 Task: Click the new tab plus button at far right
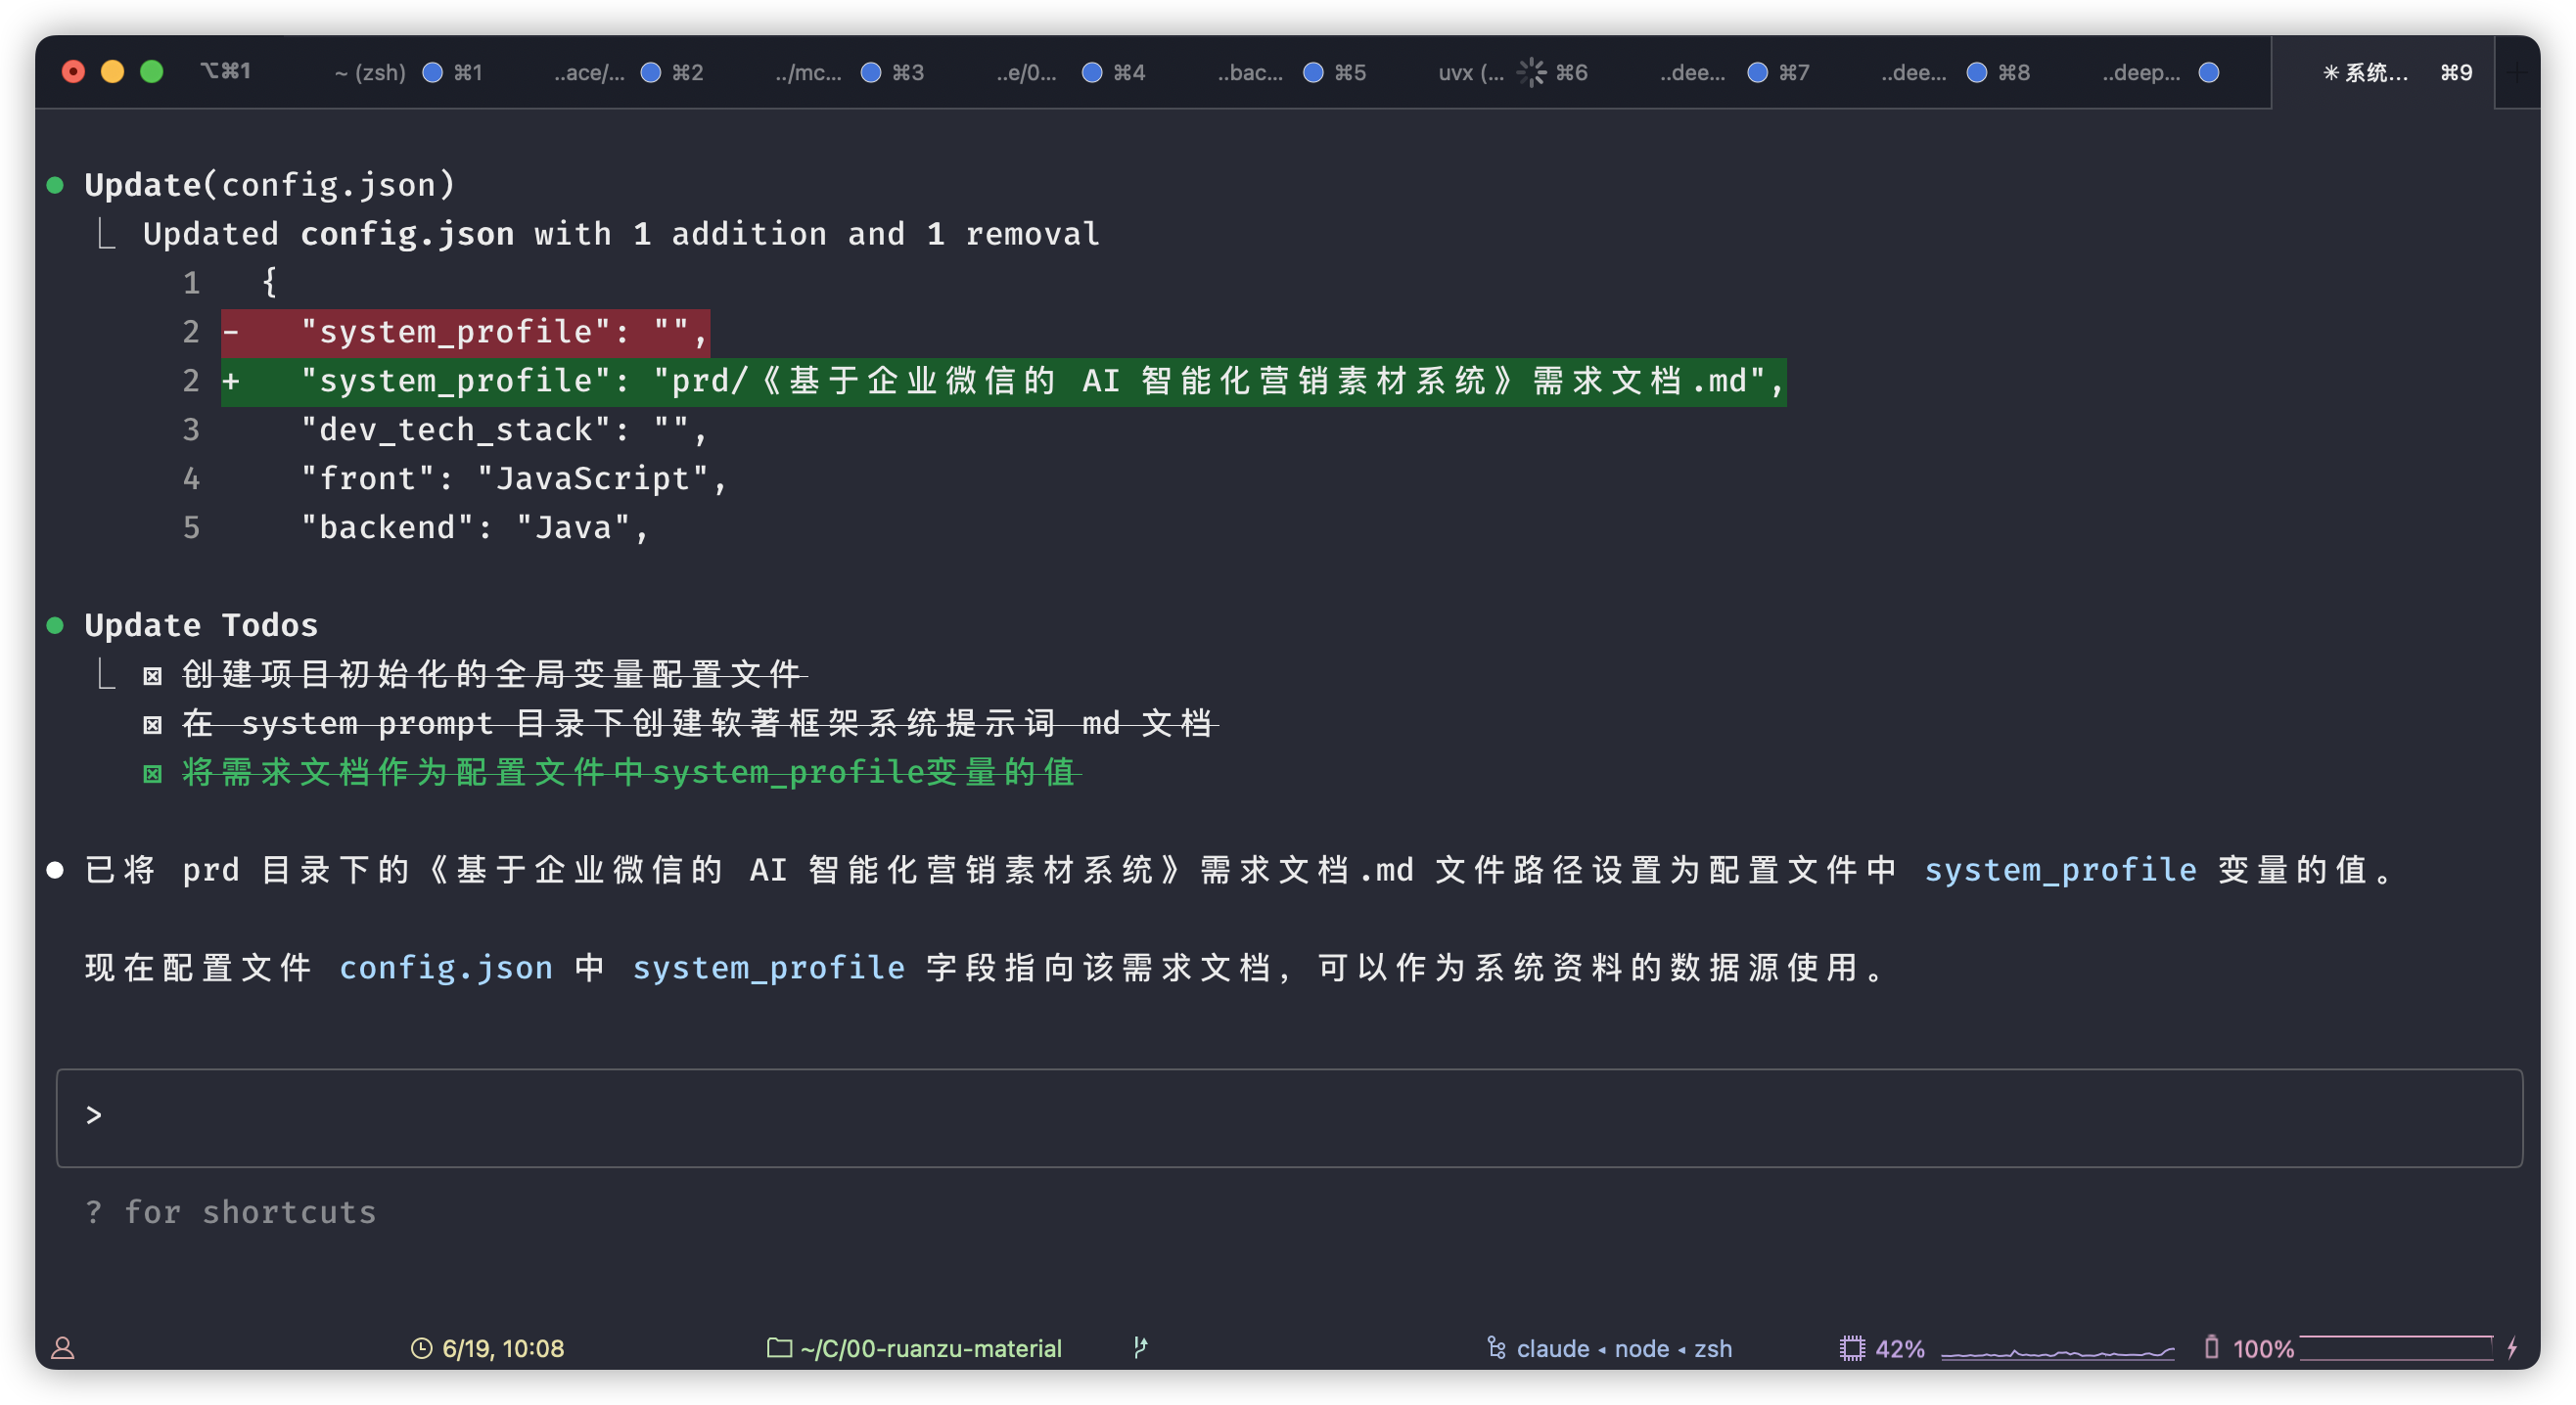pos(2517,72)
